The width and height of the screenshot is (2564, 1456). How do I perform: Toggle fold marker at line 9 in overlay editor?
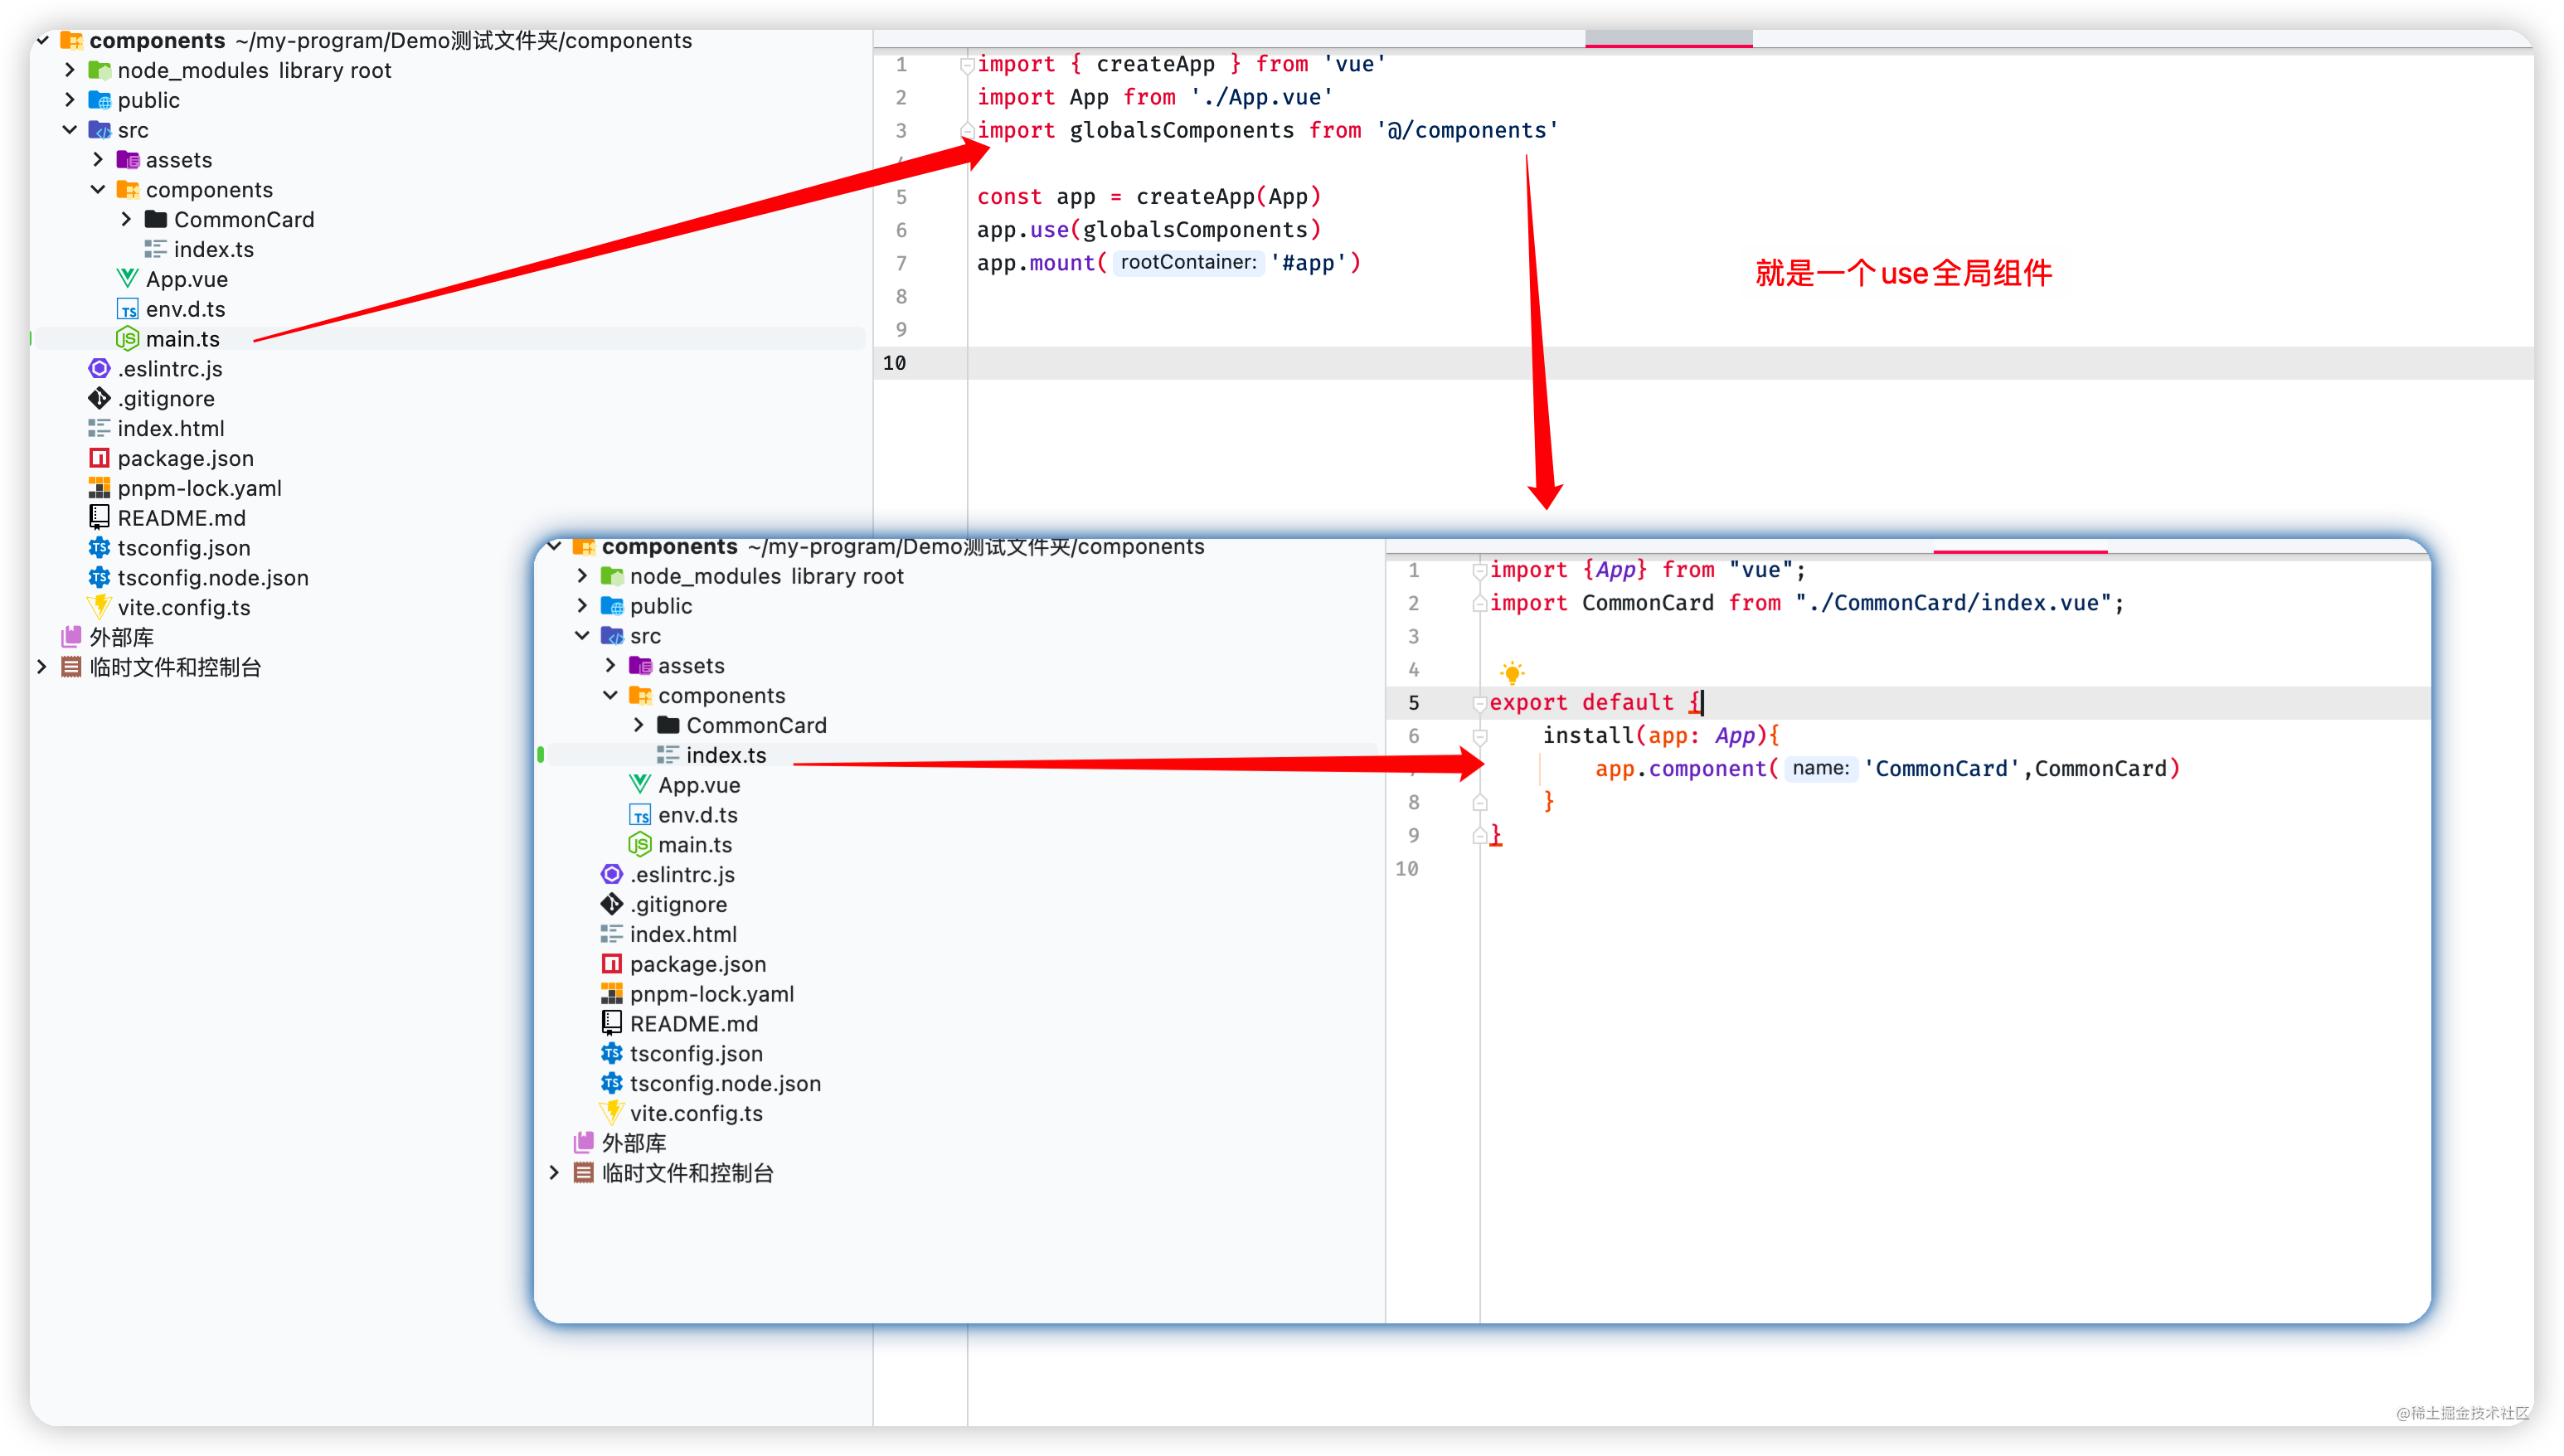pos(1480,835)
